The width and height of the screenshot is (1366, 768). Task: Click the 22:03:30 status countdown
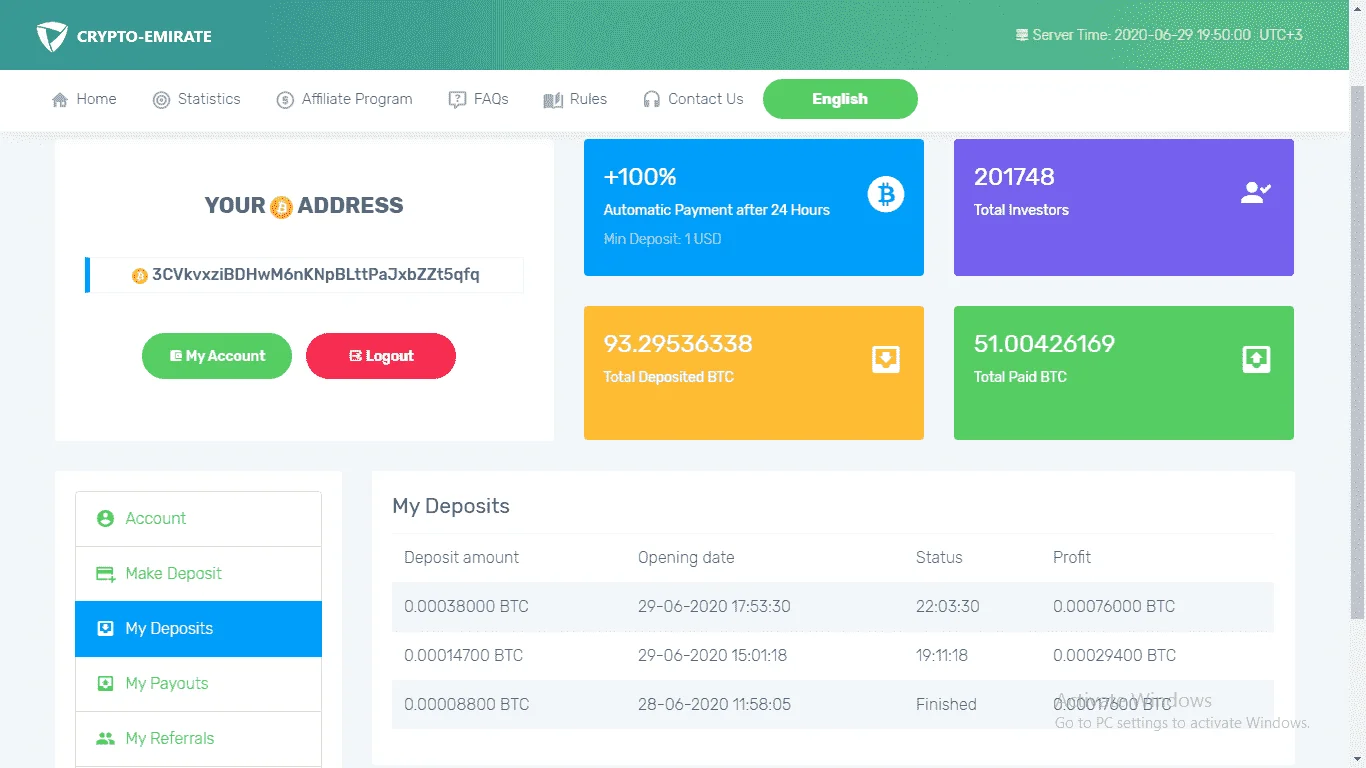click(x=948, y=607)
